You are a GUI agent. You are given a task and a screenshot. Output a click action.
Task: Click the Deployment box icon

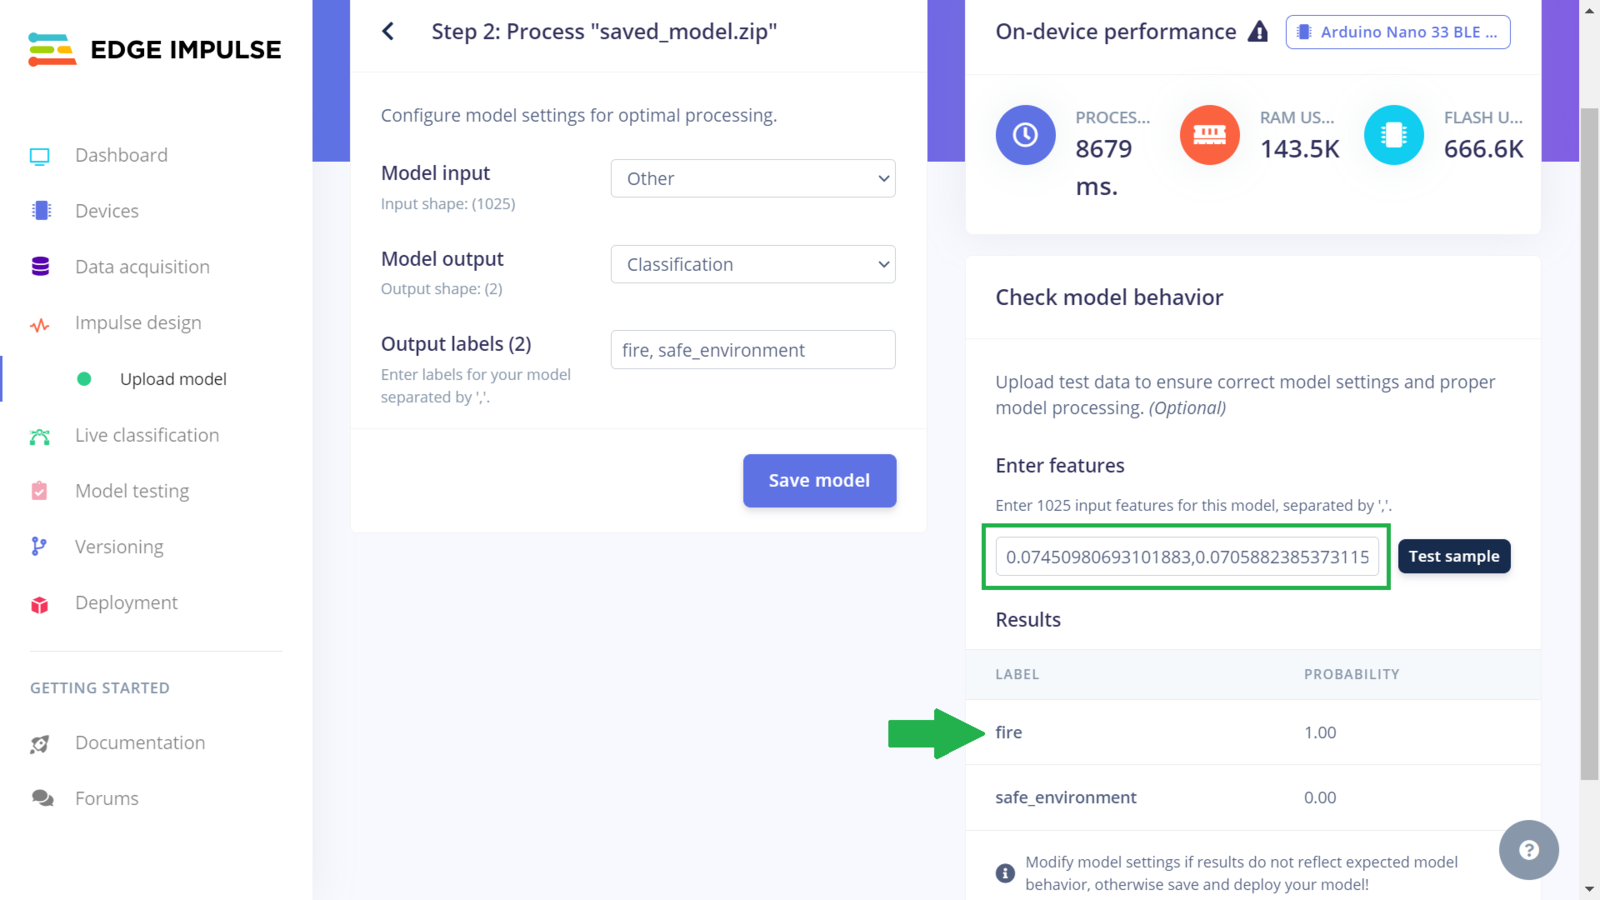pos(40,604)
